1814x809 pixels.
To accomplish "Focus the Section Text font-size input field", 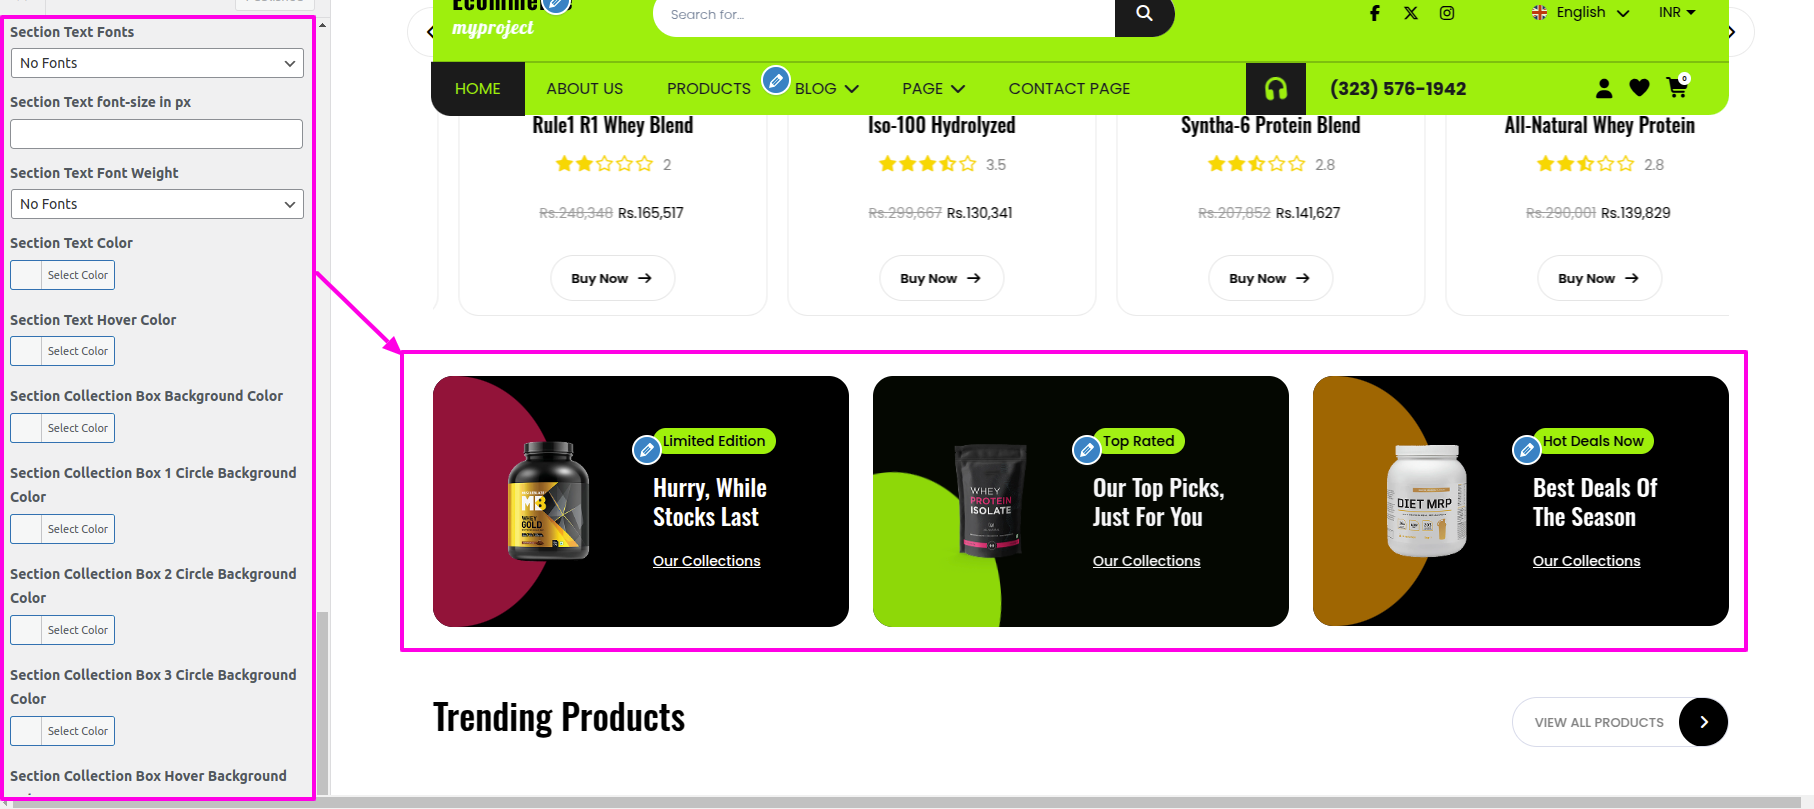I will coord(156,134).
